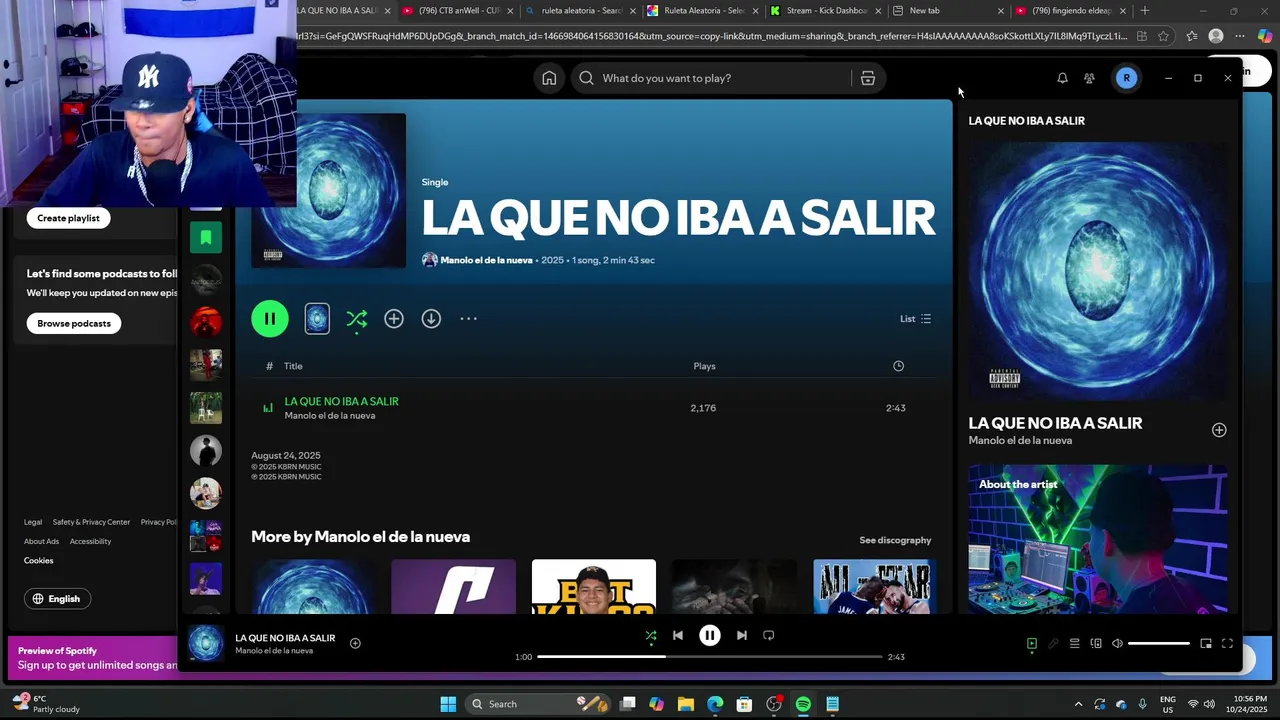Open Wi-Fi network settings in tray

tap(1193, 704)
